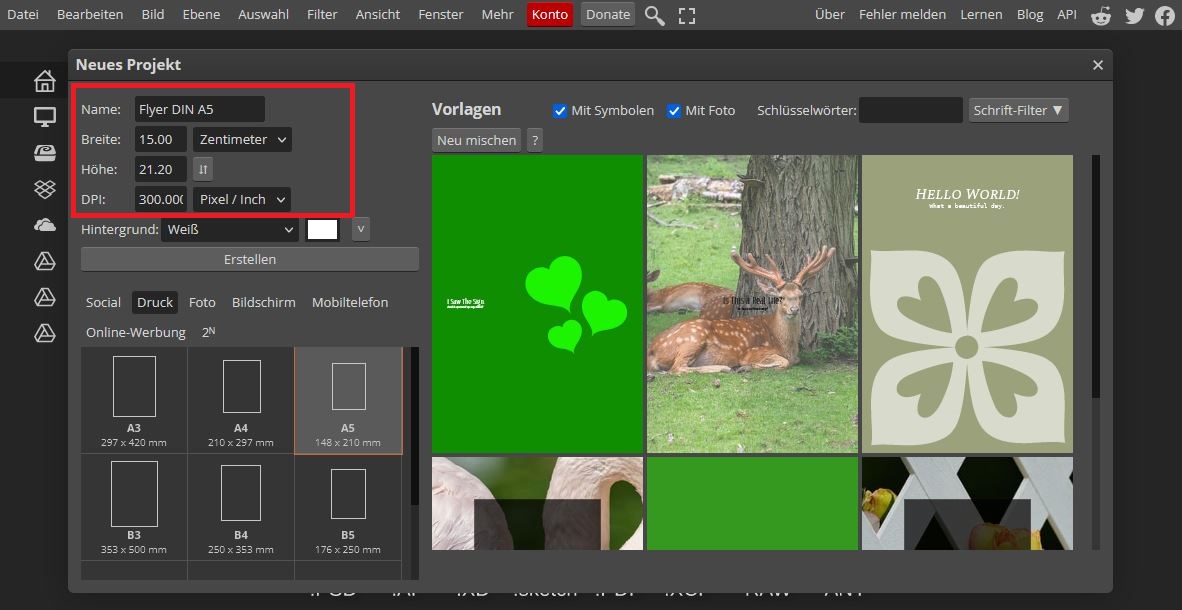
Task: Open the Hintergrund Weiß dropdown
Action: [x=230, y=230]
